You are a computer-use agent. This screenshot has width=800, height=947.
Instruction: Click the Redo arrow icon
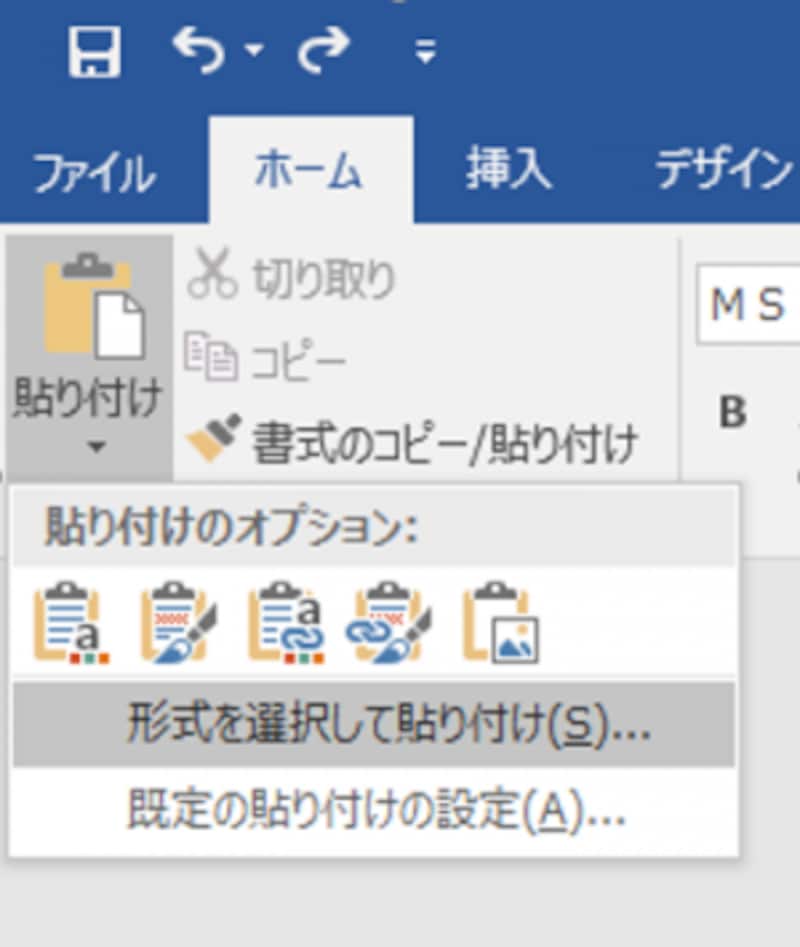coord(324,51)
